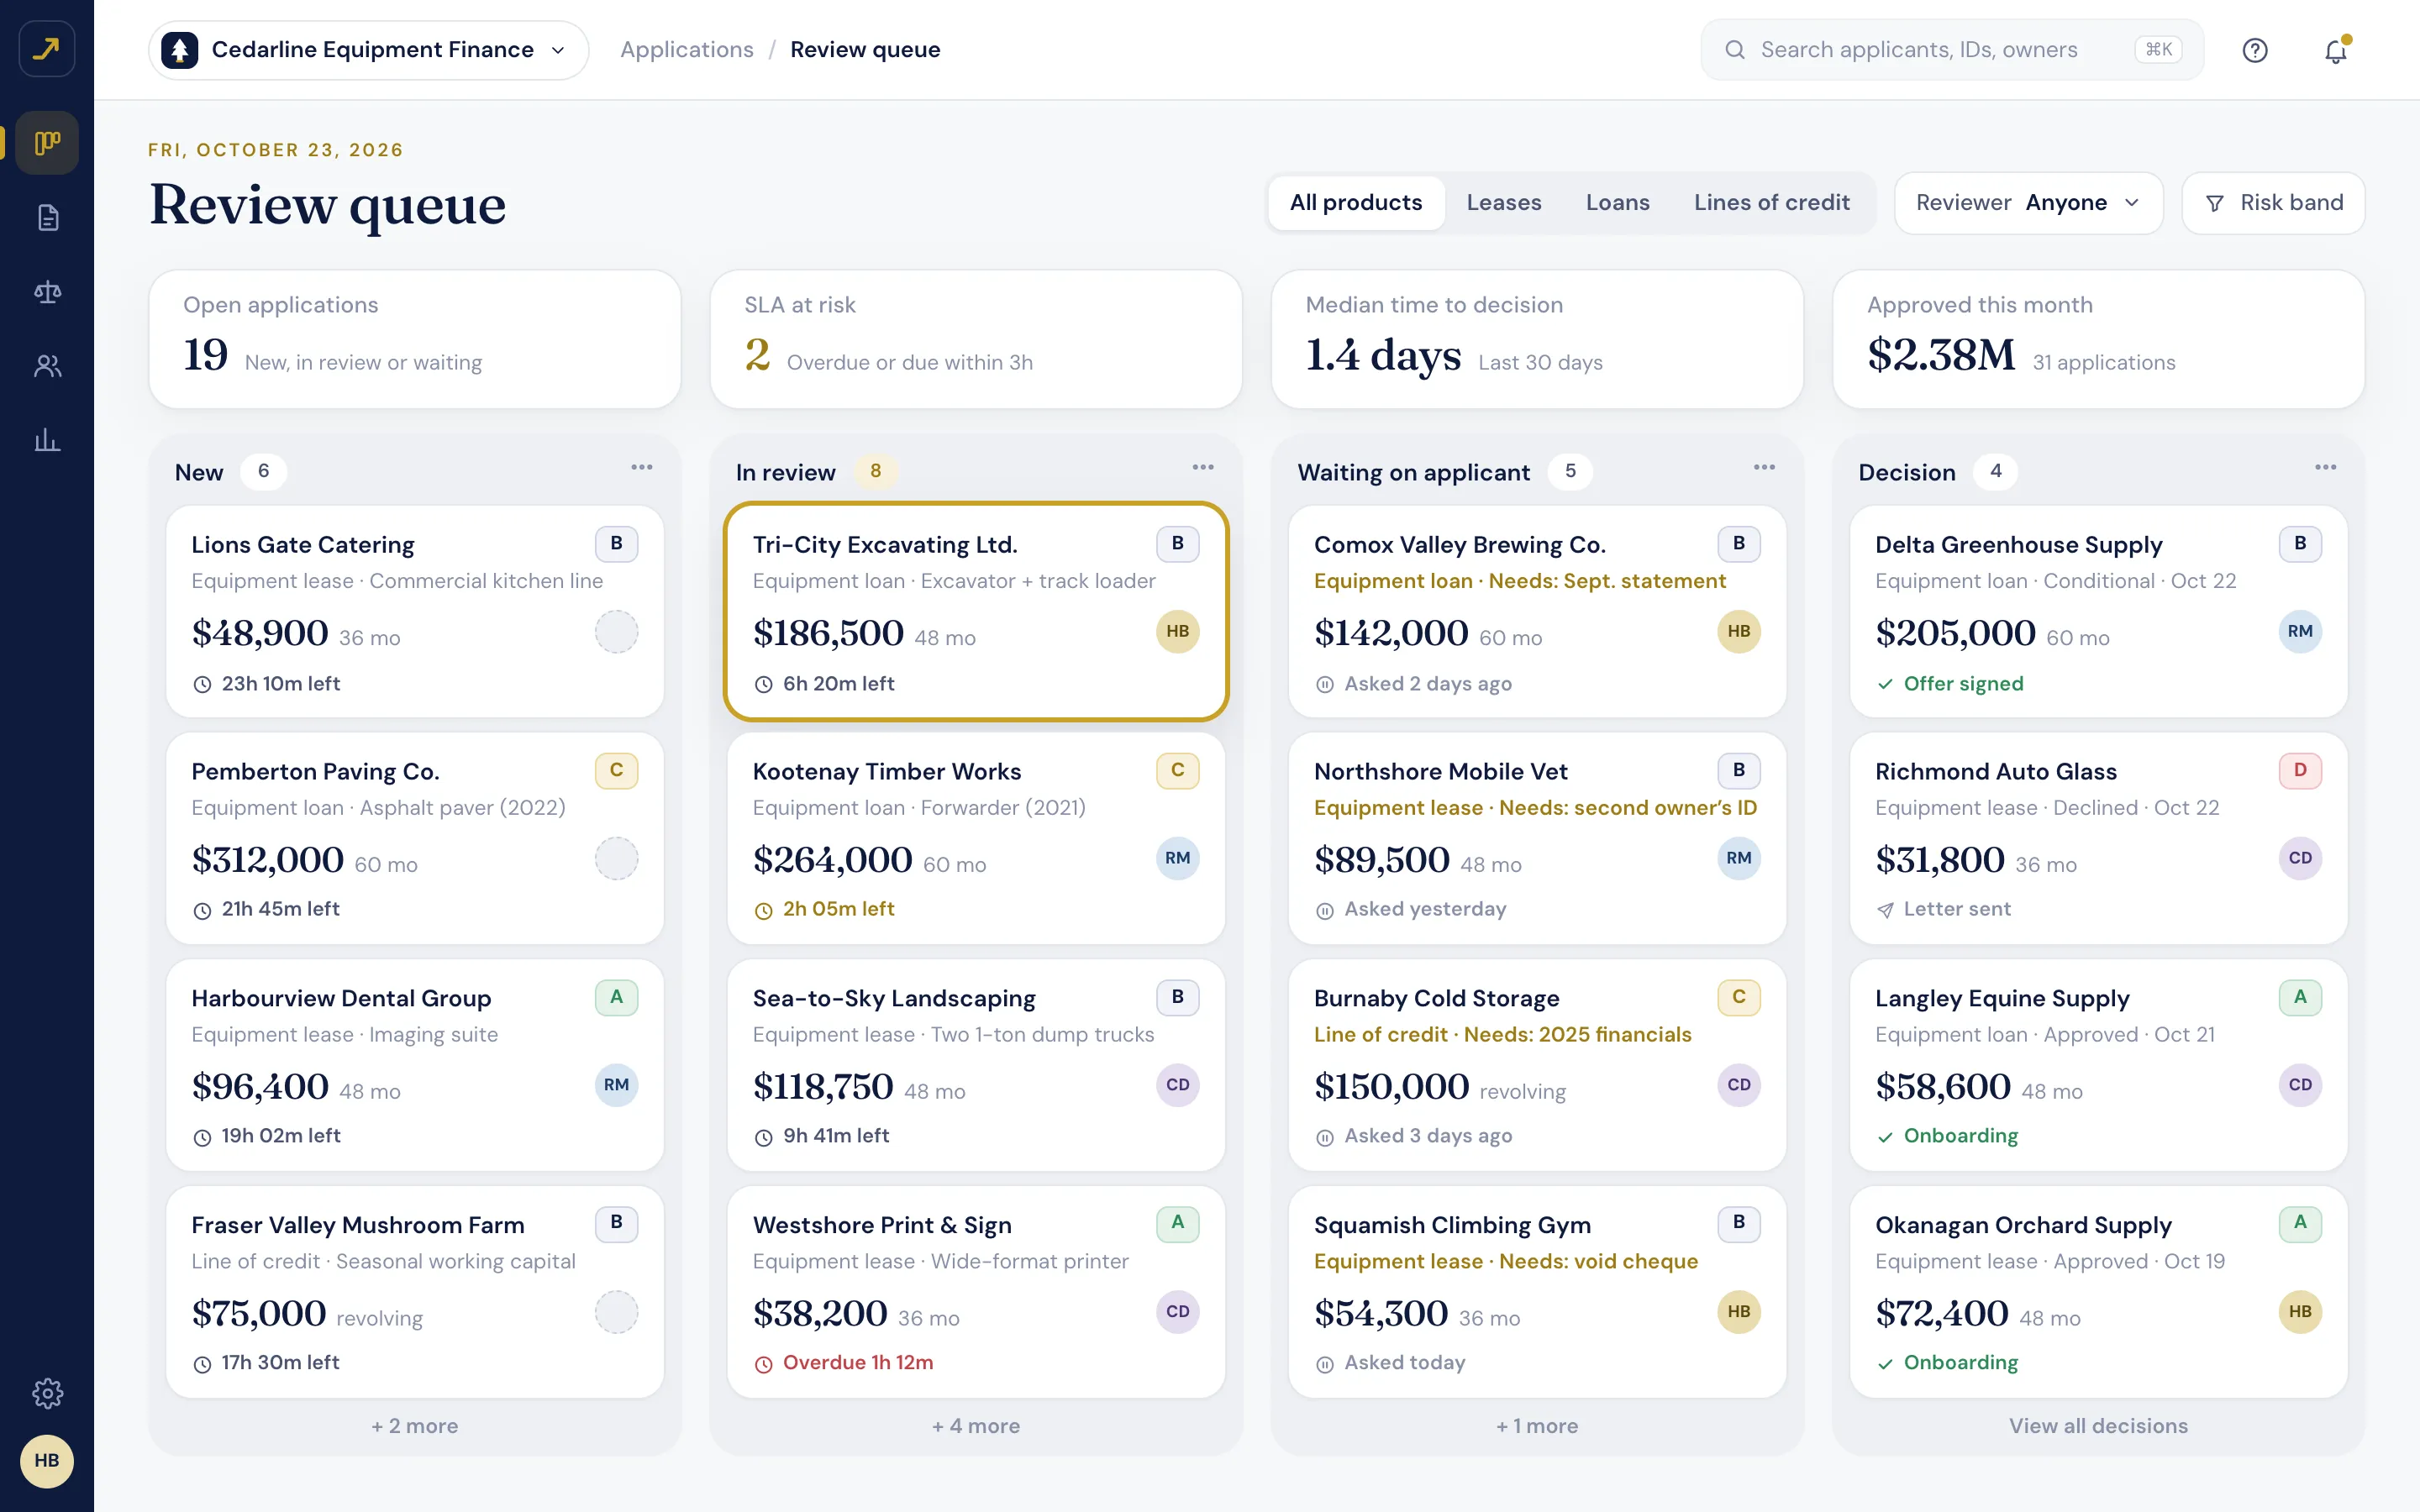Switch to the Loans tab

coord(1617,203)
